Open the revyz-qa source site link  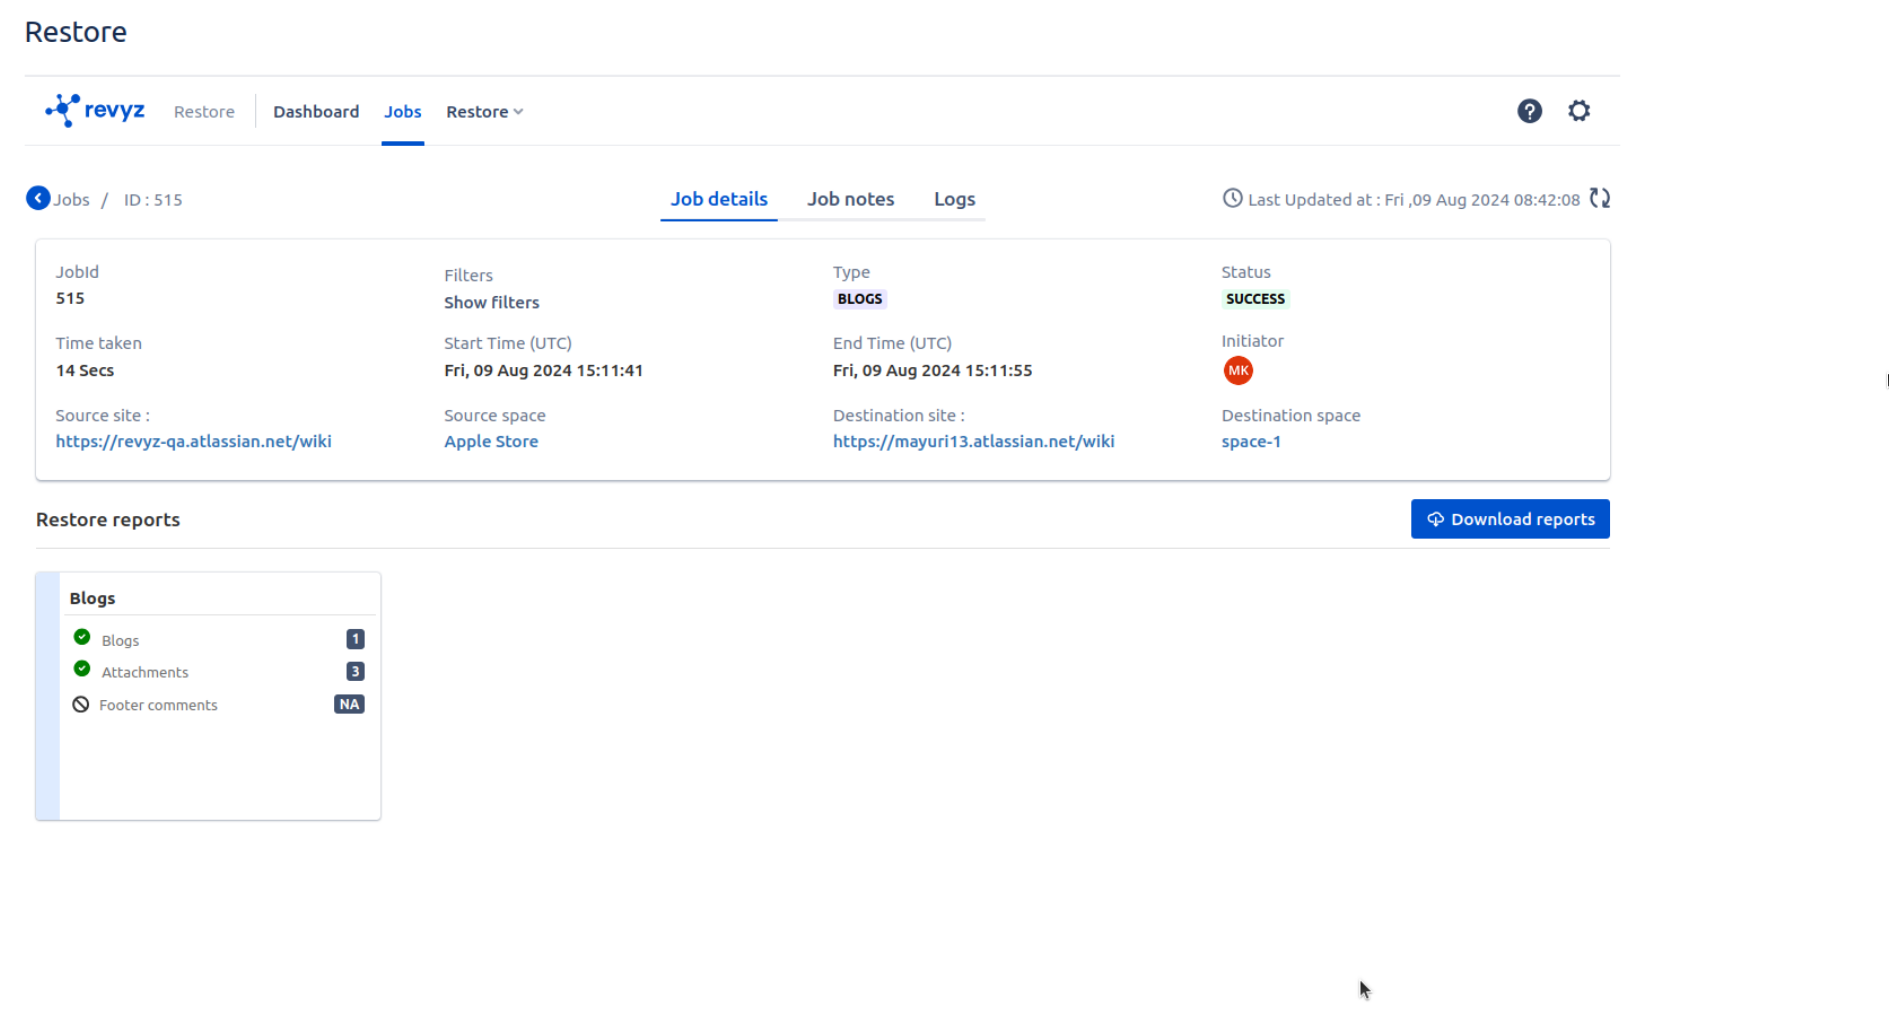[x=193, y=441]
